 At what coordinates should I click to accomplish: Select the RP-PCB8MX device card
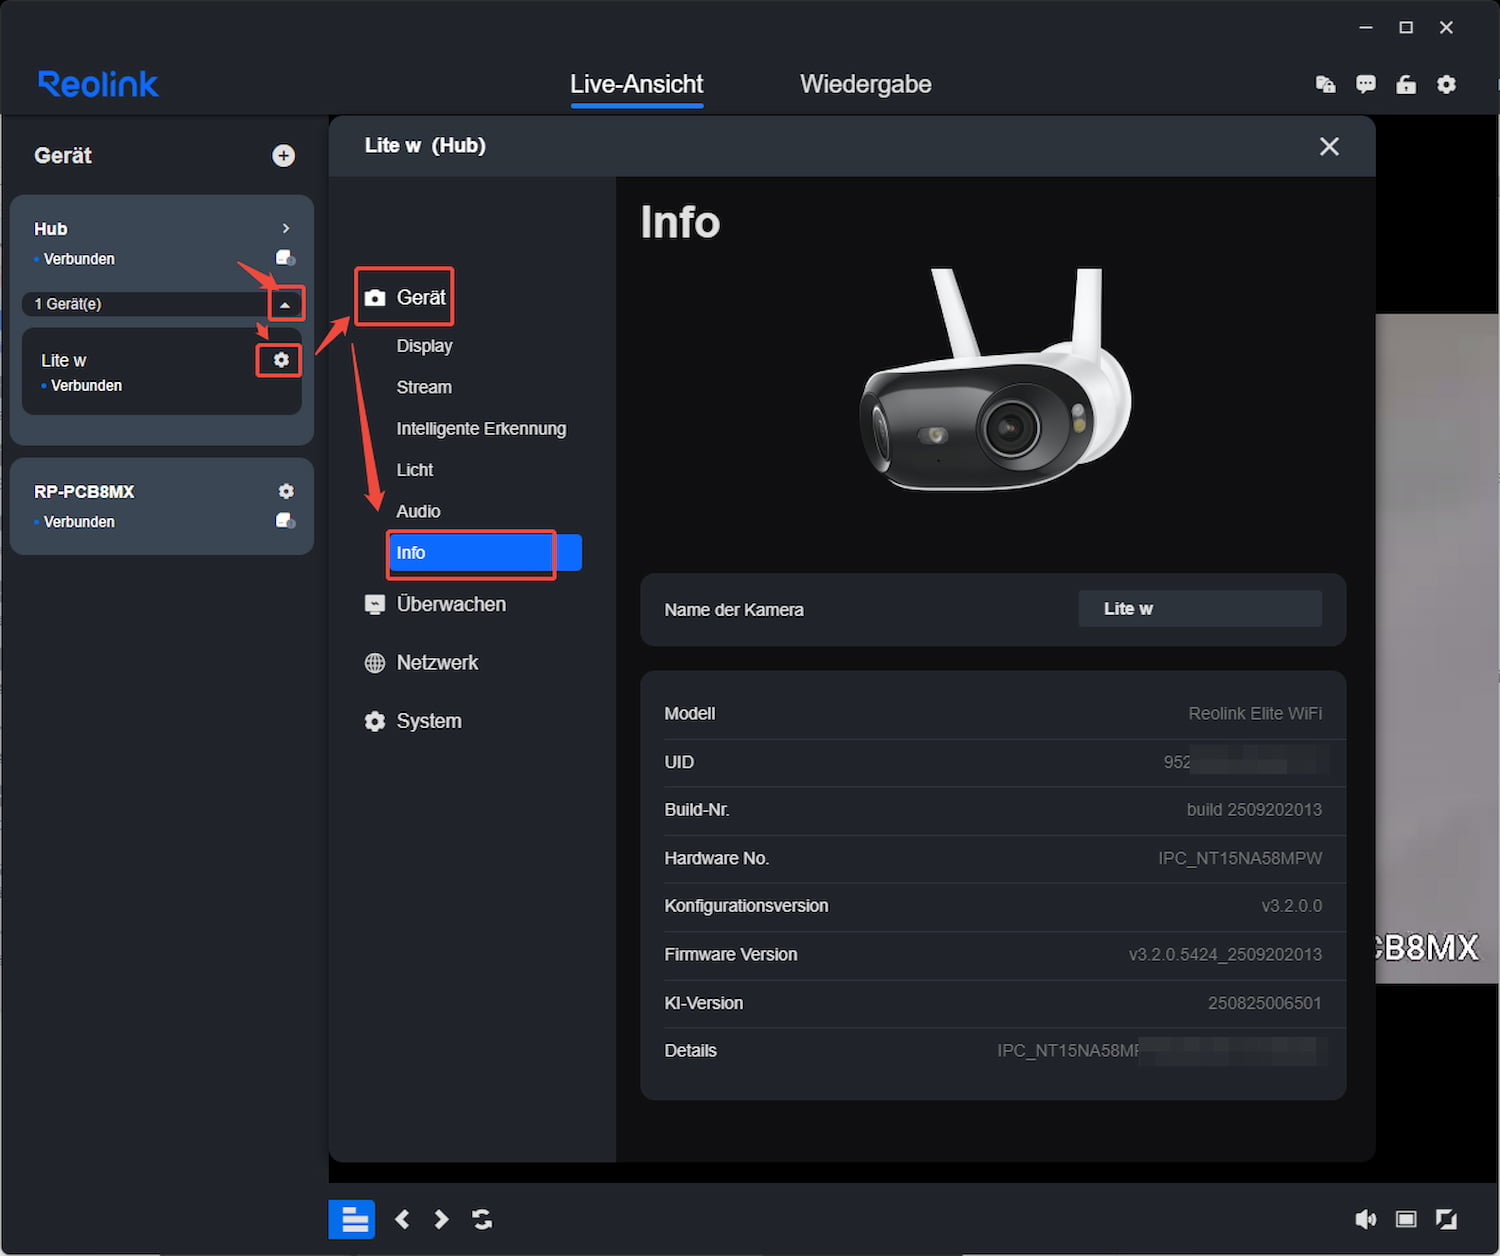(x=162, y=506)
